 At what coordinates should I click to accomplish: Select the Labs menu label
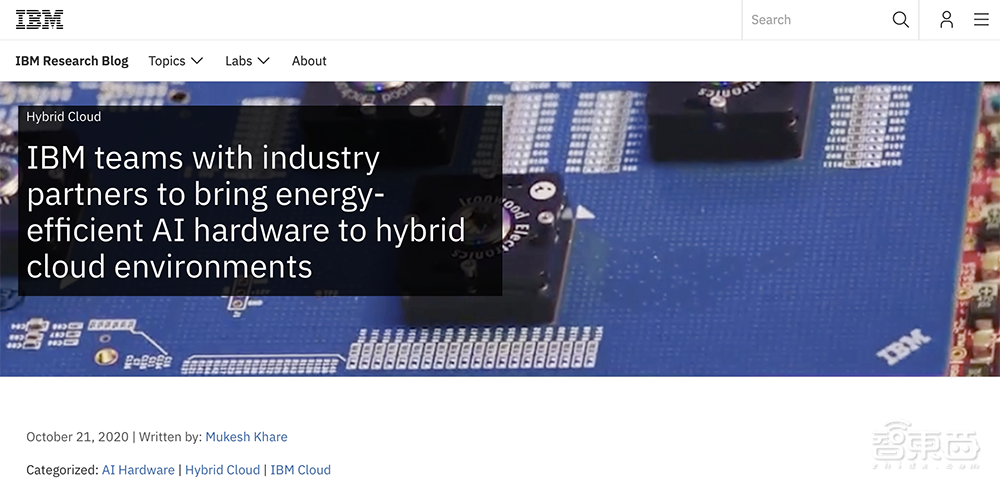coord(239,61)
